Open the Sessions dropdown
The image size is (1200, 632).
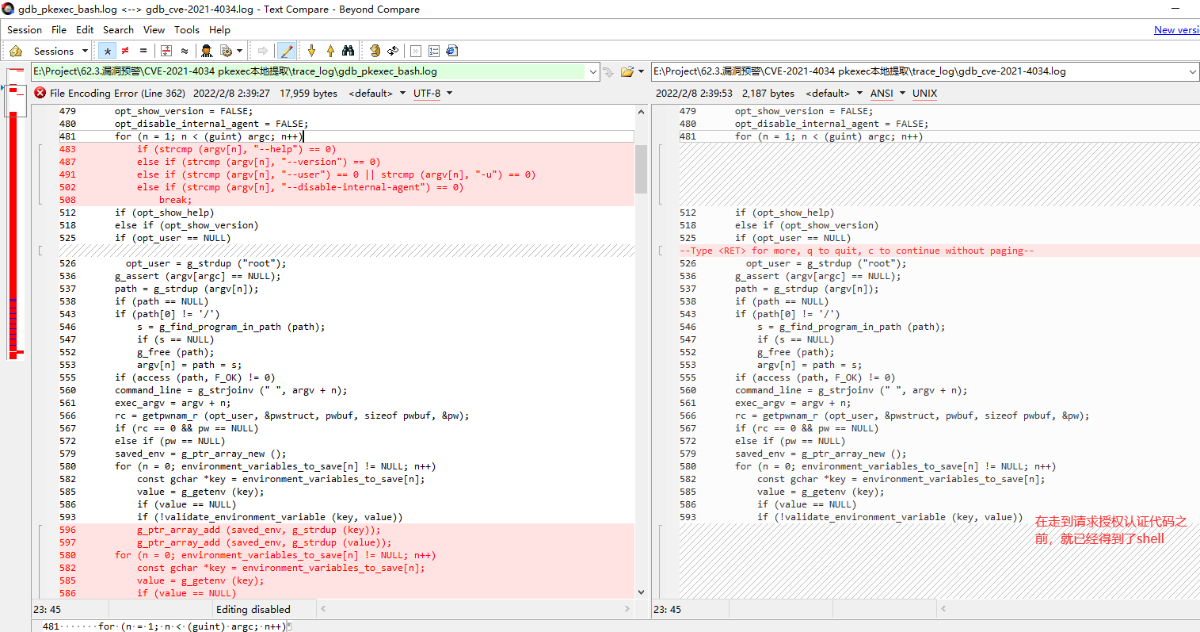coord(60,50)
